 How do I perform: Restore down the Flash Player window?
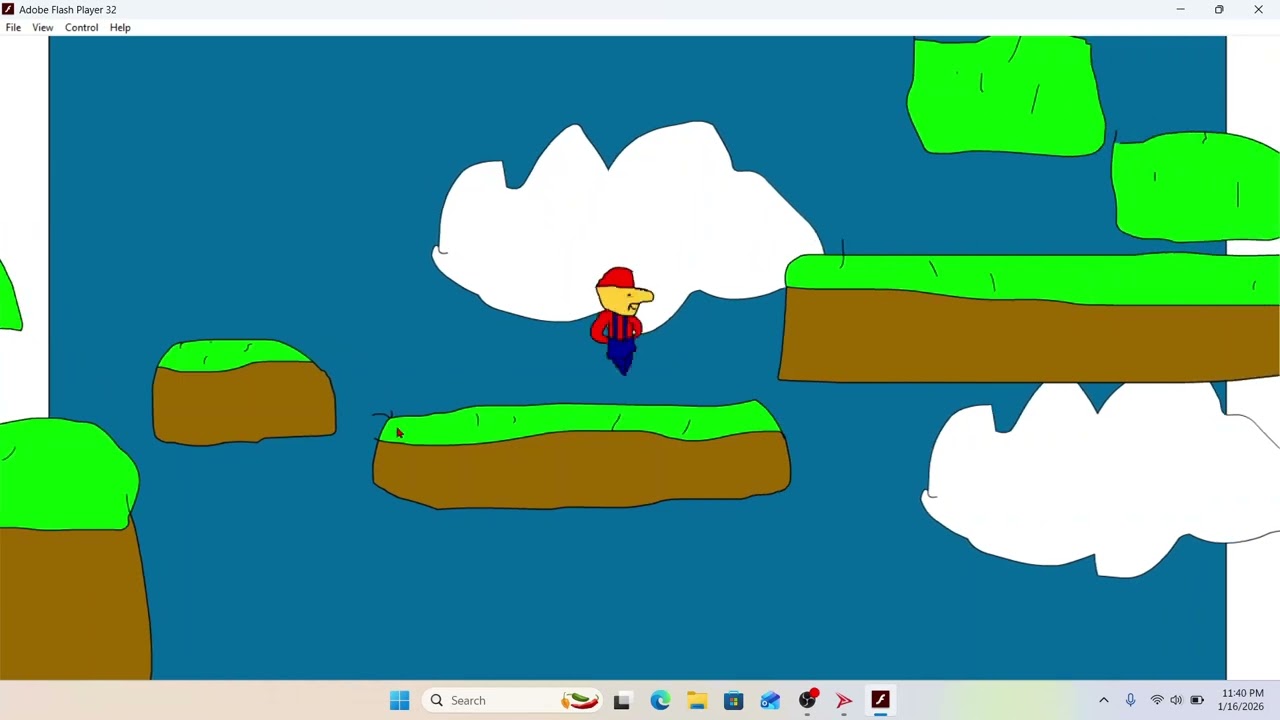(1219, 9)
